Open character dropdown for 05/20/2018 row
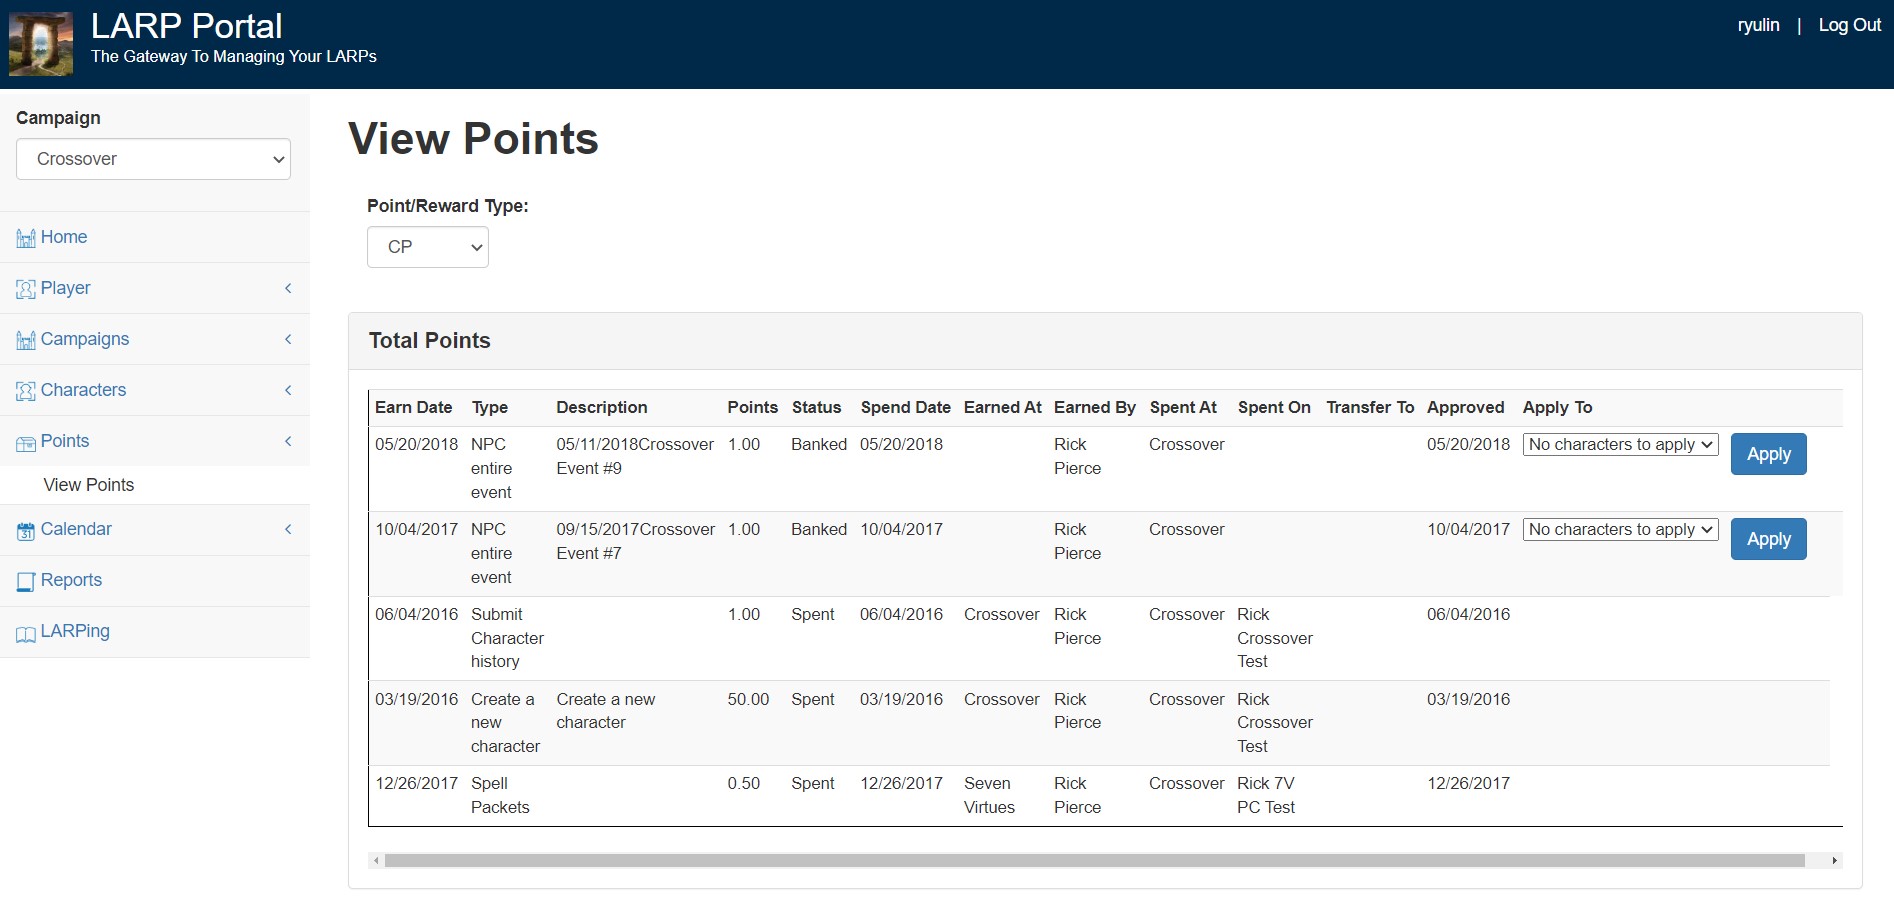The width and height of the screenshot is (1894, 897). tap(1619, 445)
